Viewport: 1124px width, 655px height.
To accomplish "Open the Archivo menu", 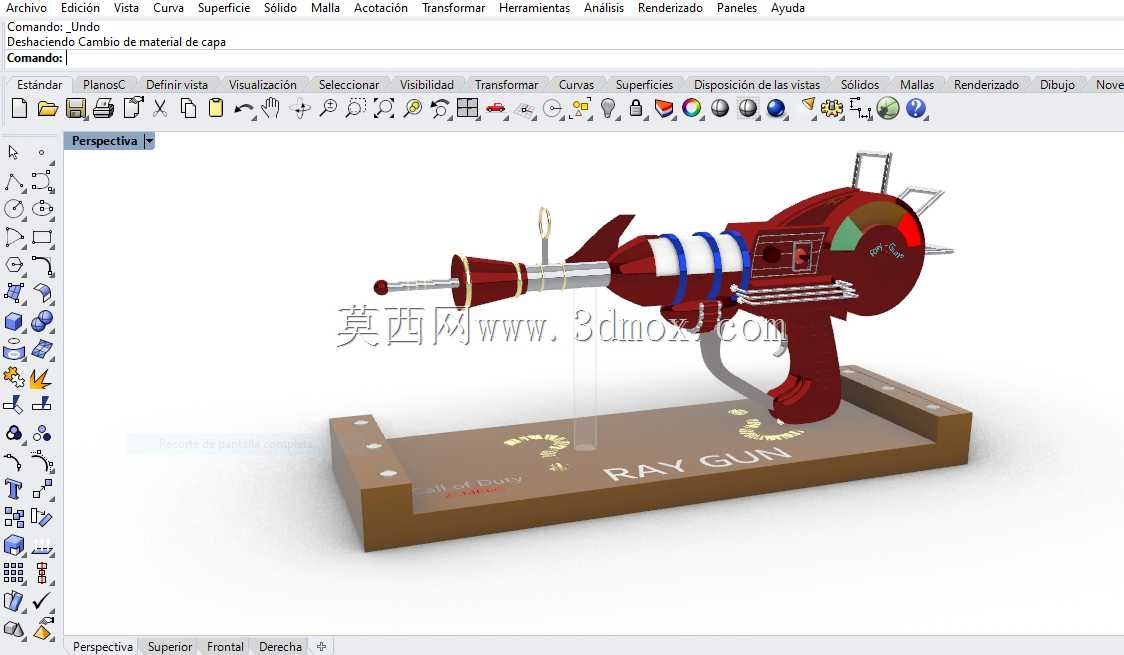I will [26, 8].
